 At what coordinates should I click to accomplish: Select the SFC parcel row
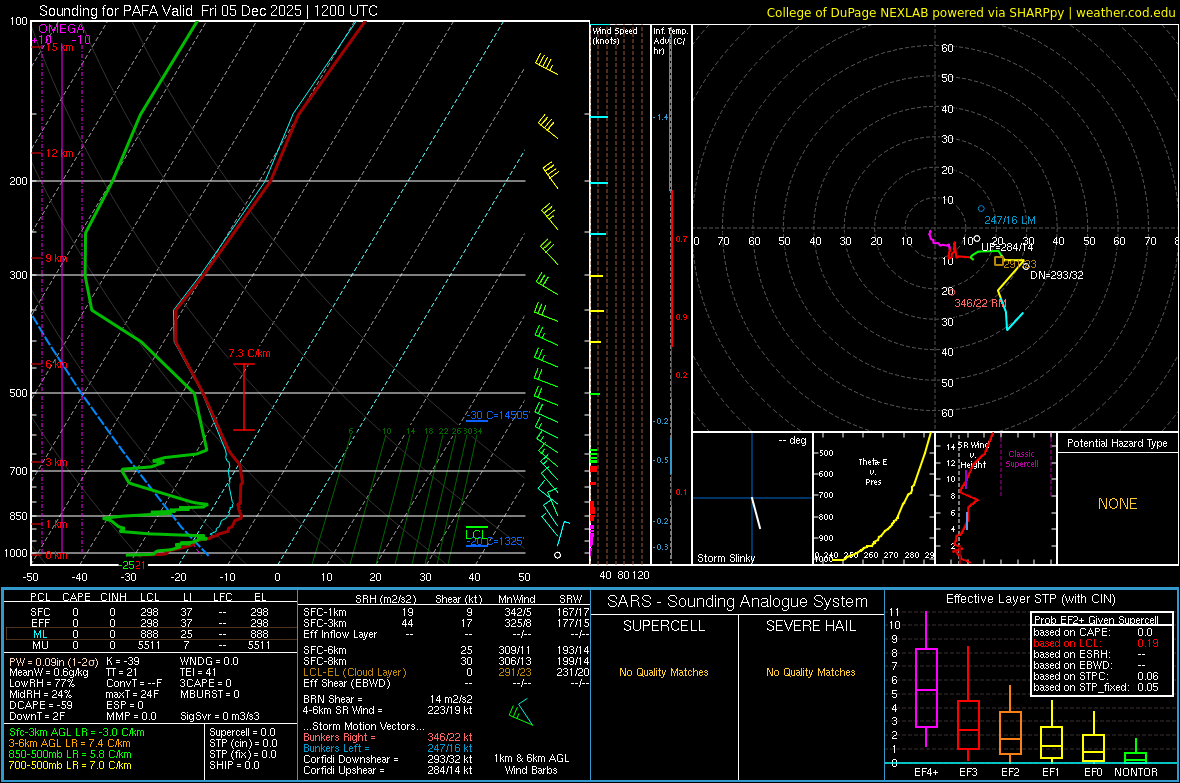tap(150, 612)
